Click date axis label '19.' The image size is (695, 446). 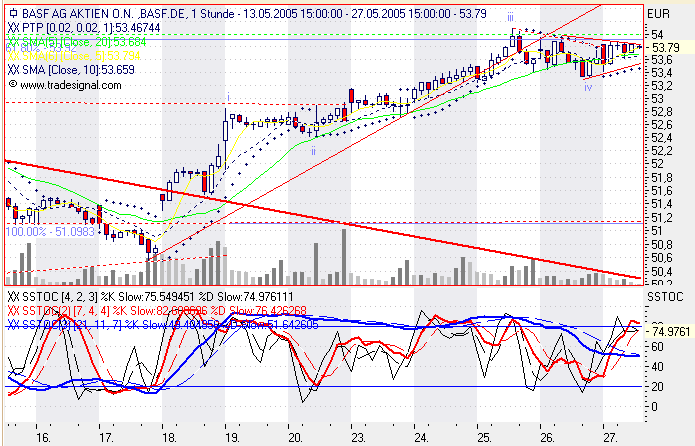(x=232, y=438)
